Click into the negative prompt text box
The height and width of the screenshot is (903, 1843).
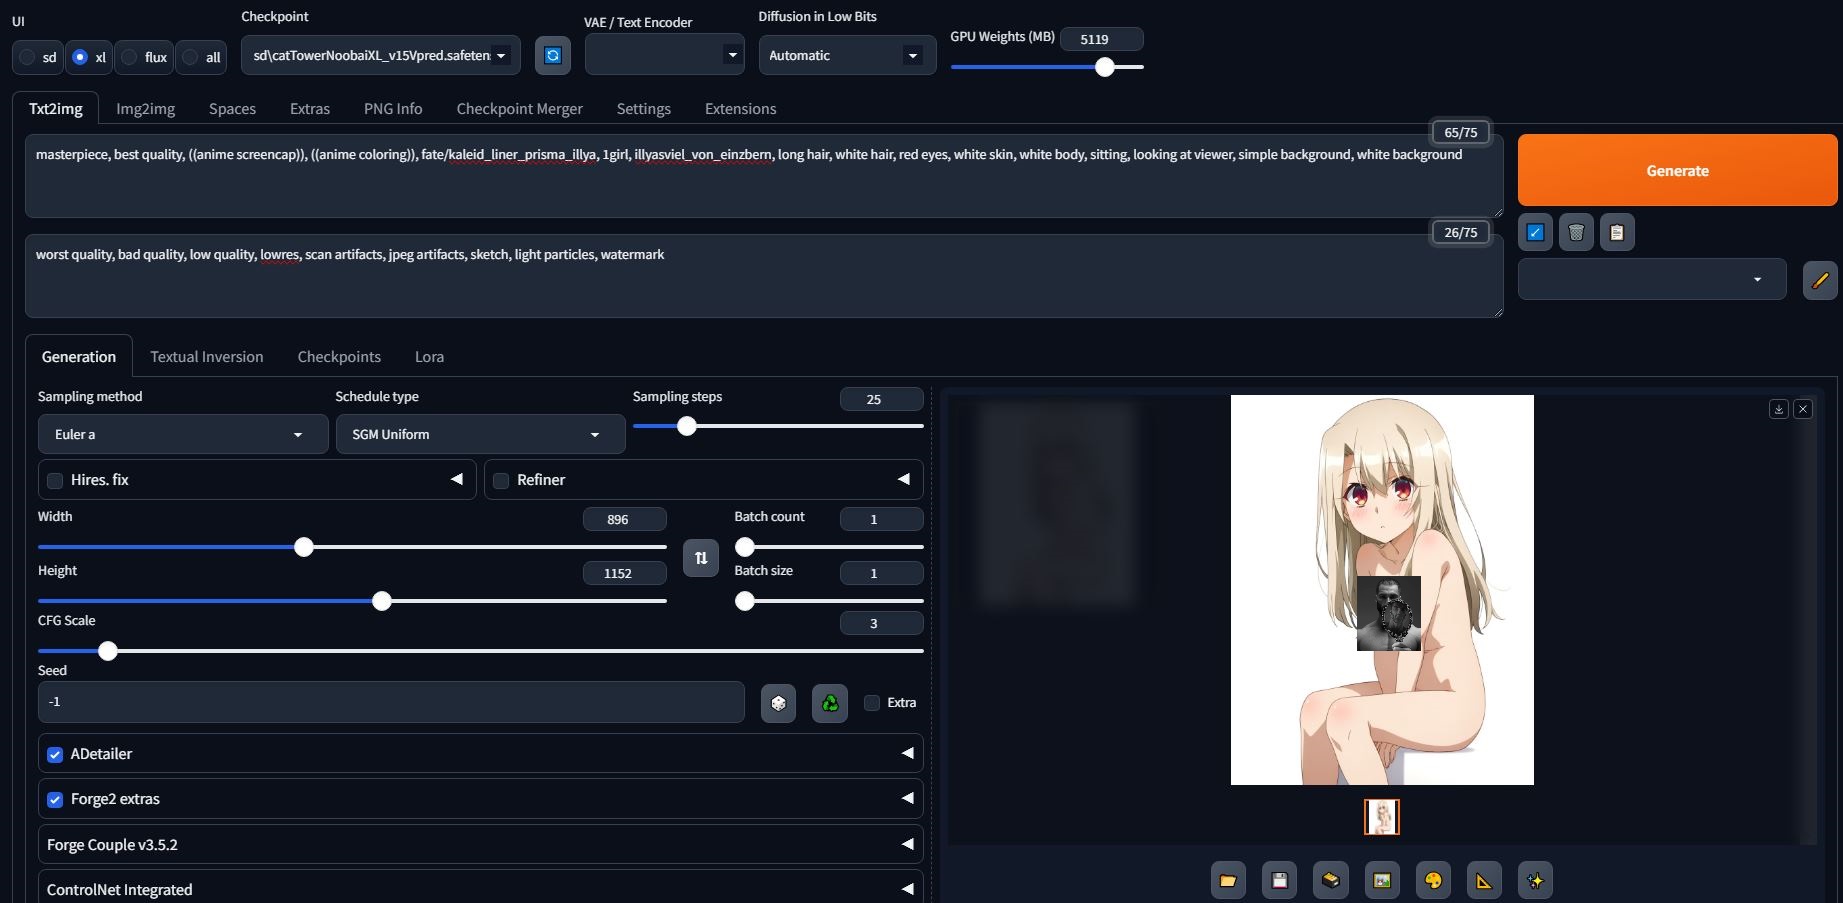click(764, 276)
